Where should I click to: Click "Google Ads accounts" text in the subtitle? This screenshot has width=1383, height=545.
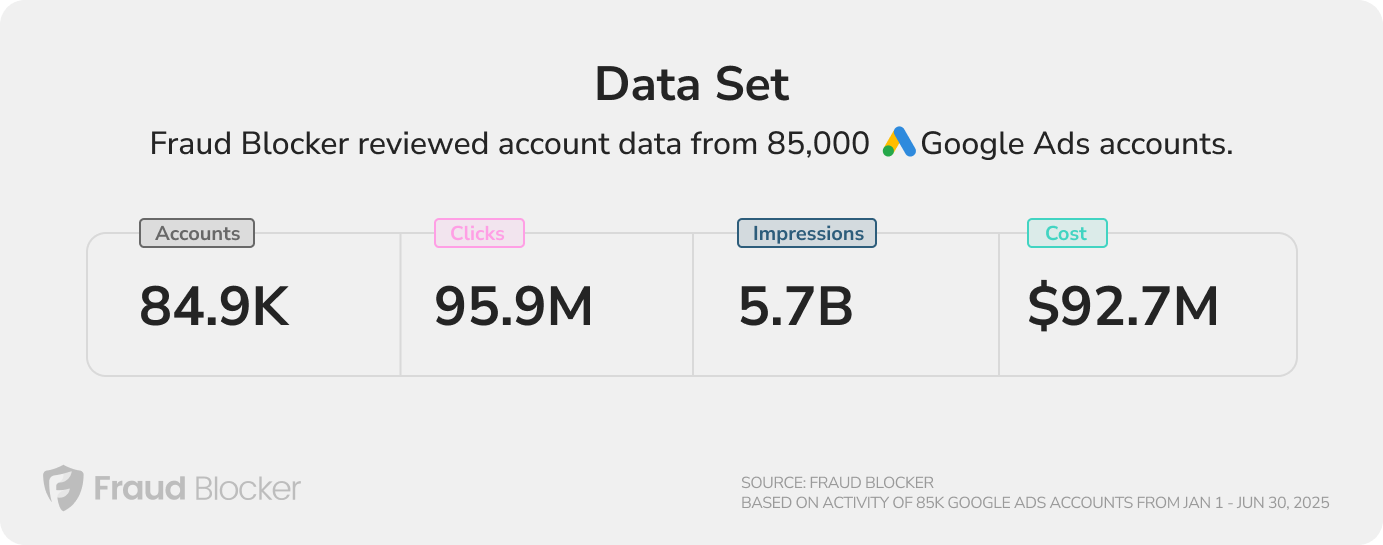click(1076, 144)
